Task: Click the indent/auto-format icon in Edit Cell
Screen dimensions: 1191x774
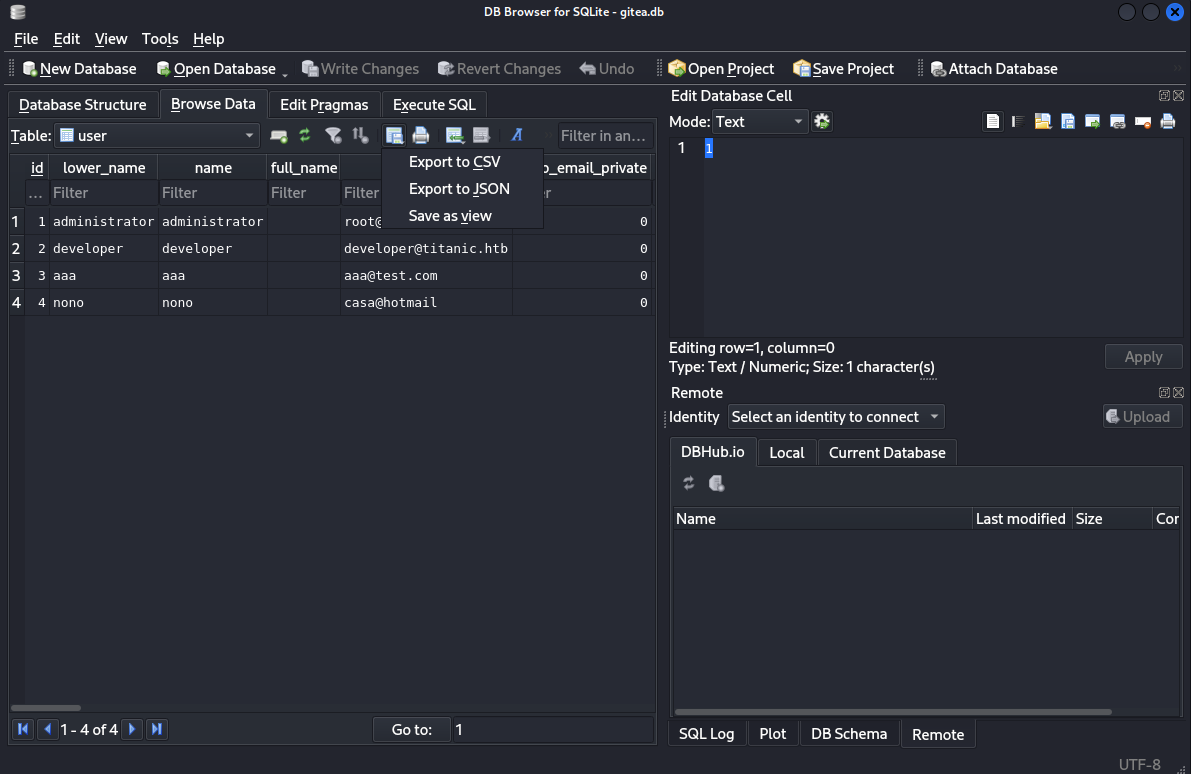Action: (1018, 122)
